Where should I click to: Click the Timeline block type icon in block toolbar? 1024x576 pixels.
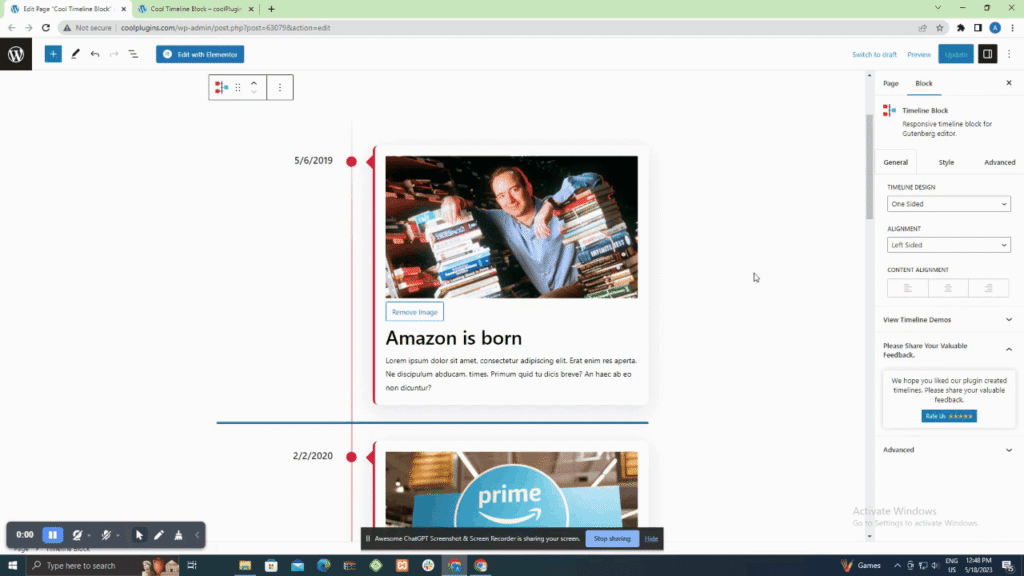click(x=220, y=88)
